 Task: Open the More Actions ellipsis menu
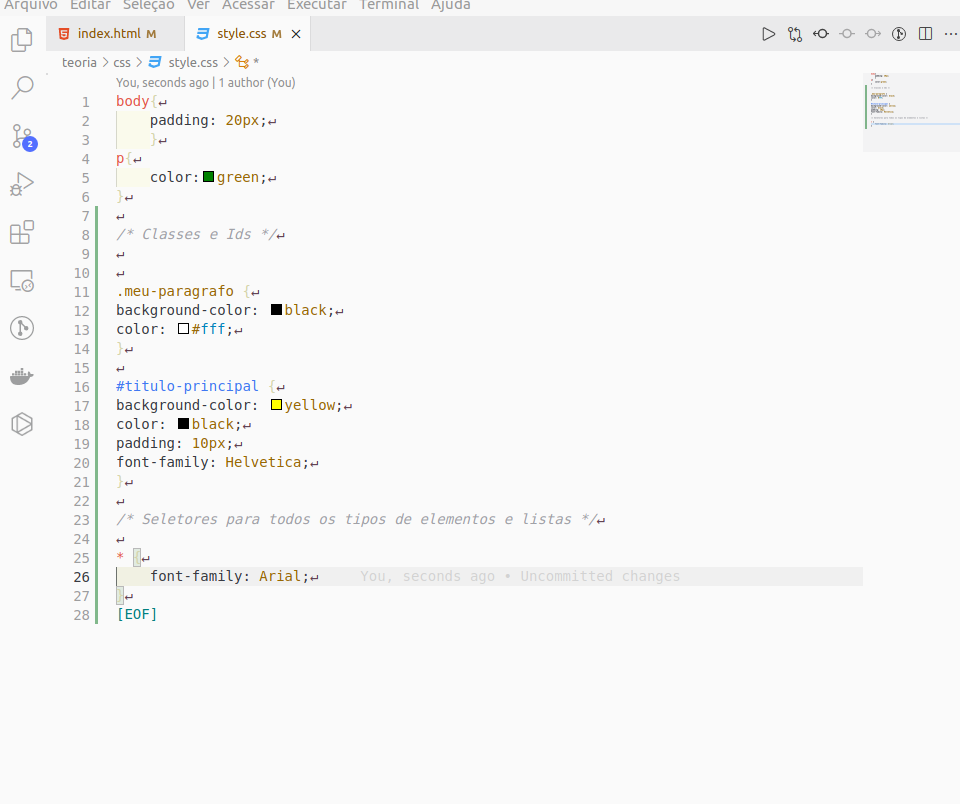click(951, 34)
